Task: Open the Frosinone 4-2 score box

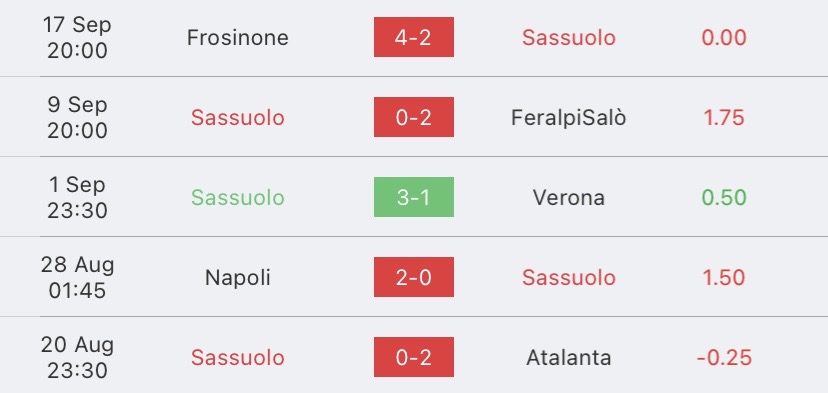Action: pyautogui.click(x=413, y=37)
